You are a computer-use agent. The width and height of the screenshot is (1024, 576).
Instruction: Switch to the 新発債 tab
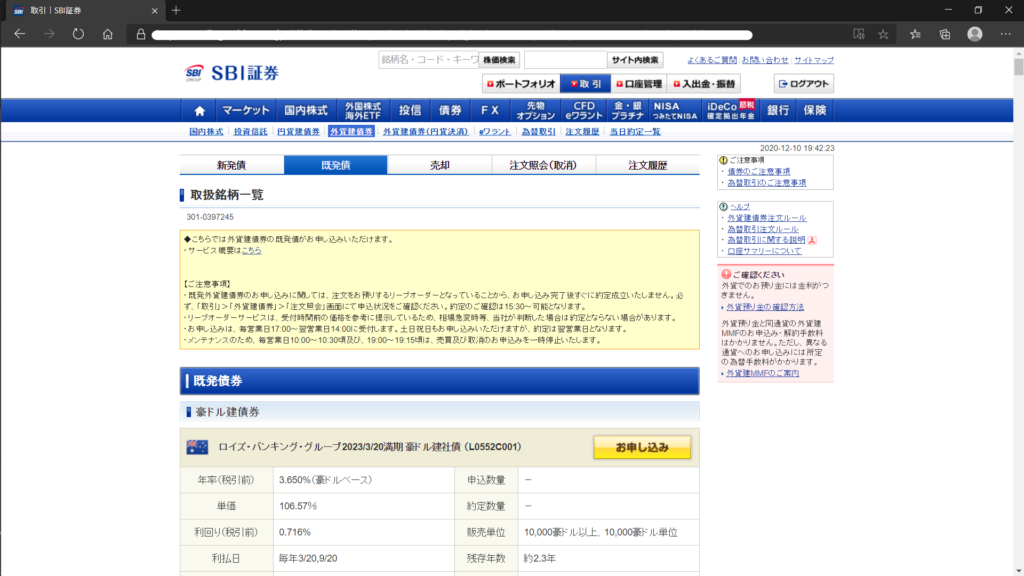(231, 165)
